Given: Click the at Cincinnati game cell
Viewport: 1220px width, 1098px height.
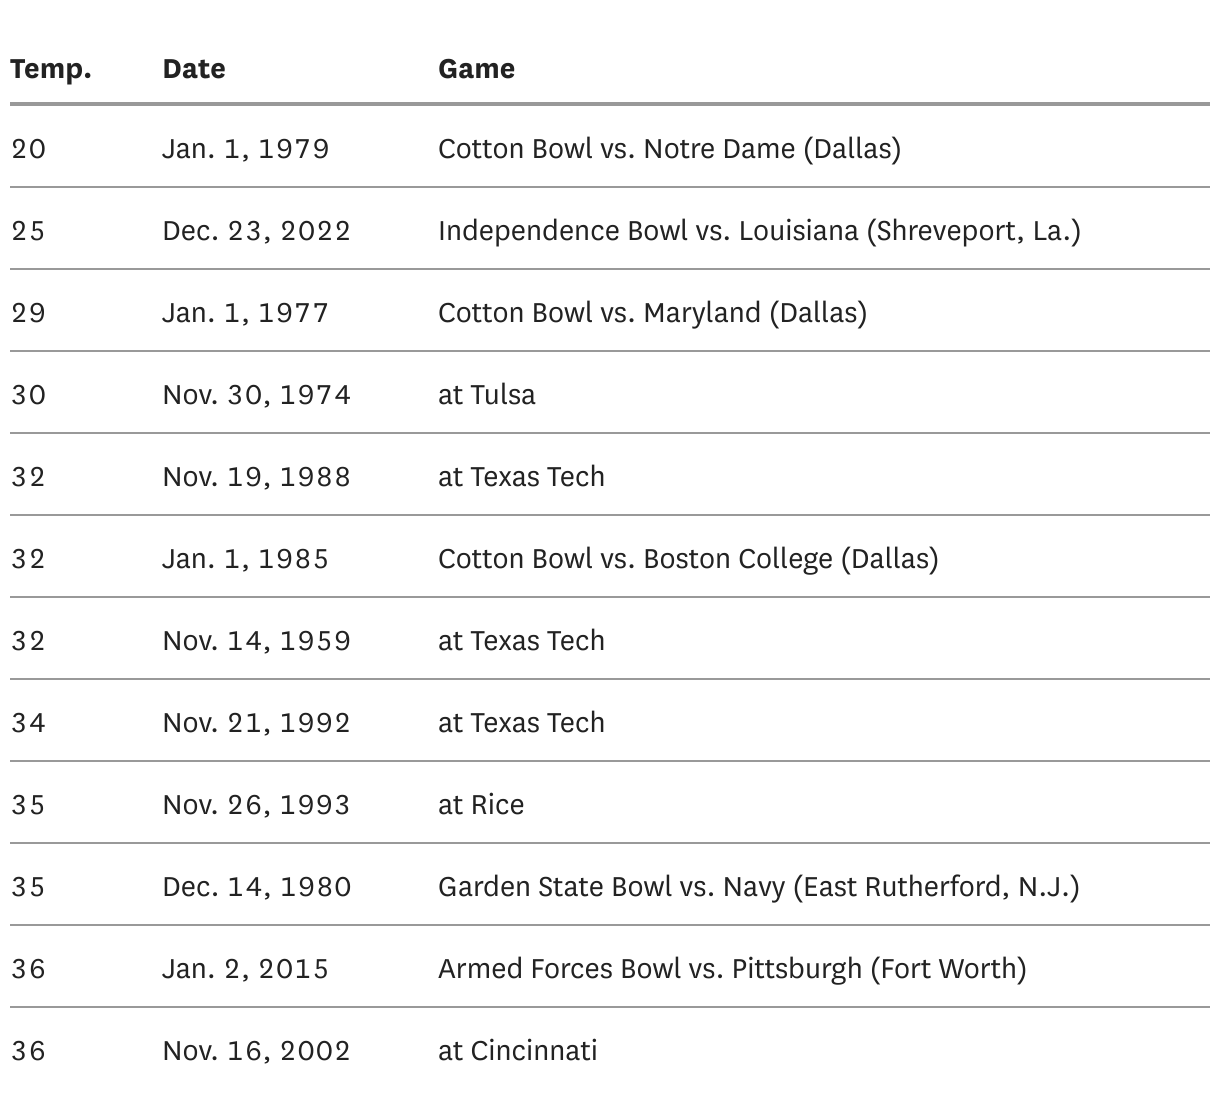Looking at the screenshot, I should coord(517,1051).
